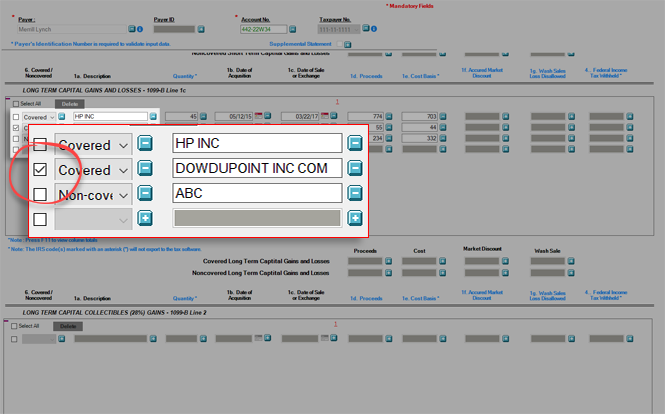
Task: Click the upper 1e. Cost Basis column header
Action: 420,76
